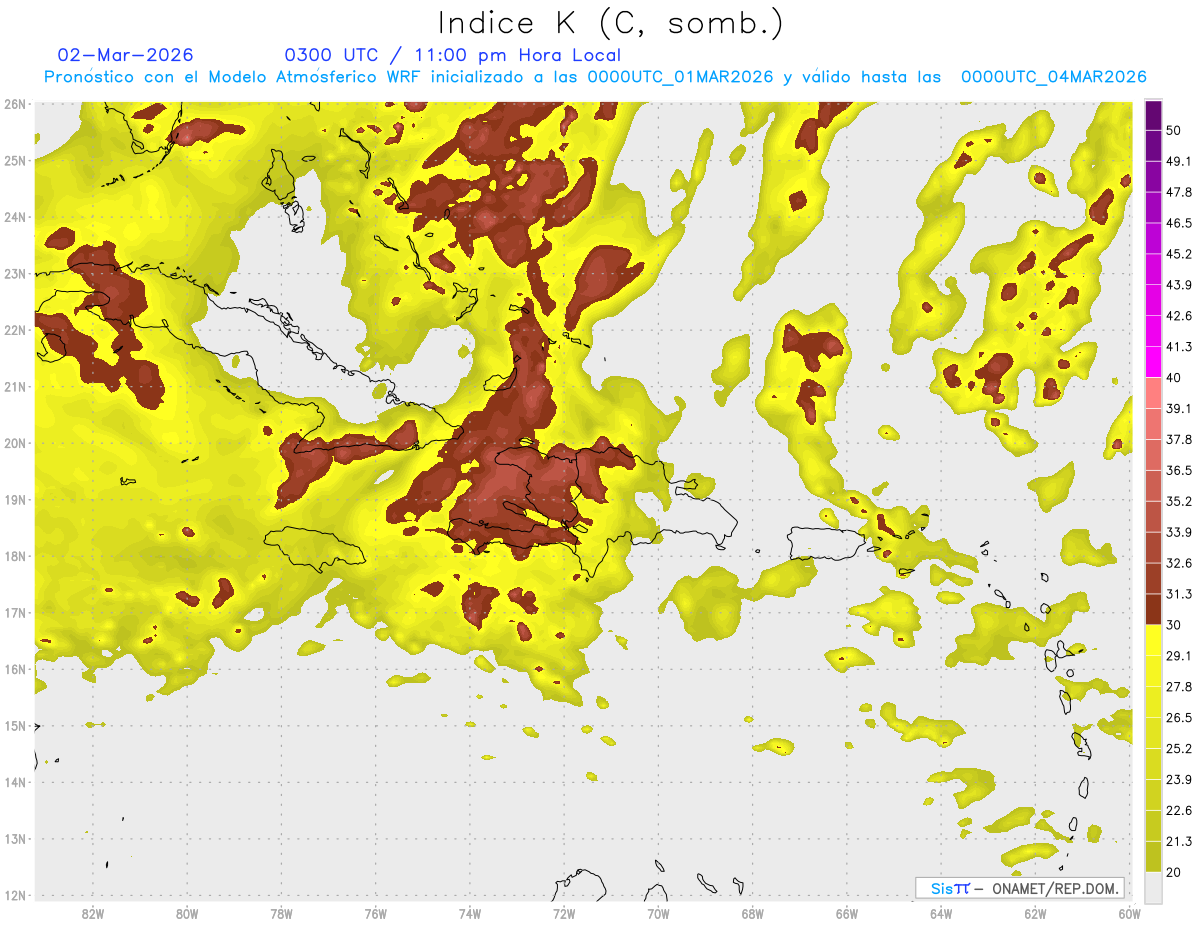Click the grey colorbar segment below 20
The width and height of the screenshot is (1200, 927).
click(x=1153, y=887)
